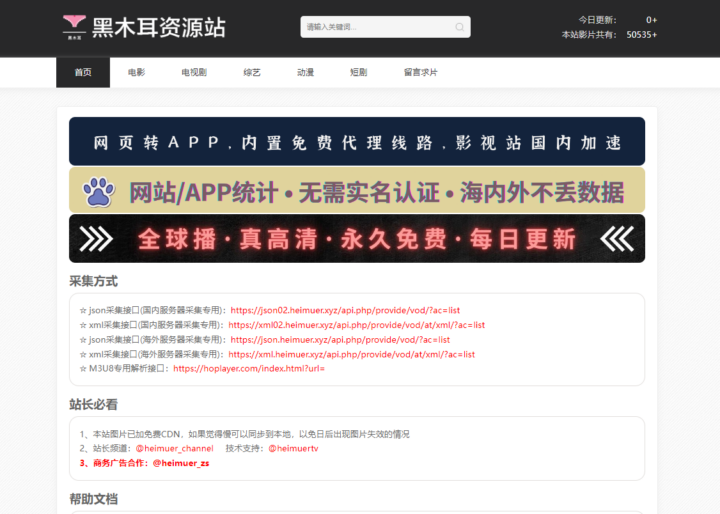Open the 网页转APP banner advertisement
The image size is (720, 514).
click(x=357, y=142)
